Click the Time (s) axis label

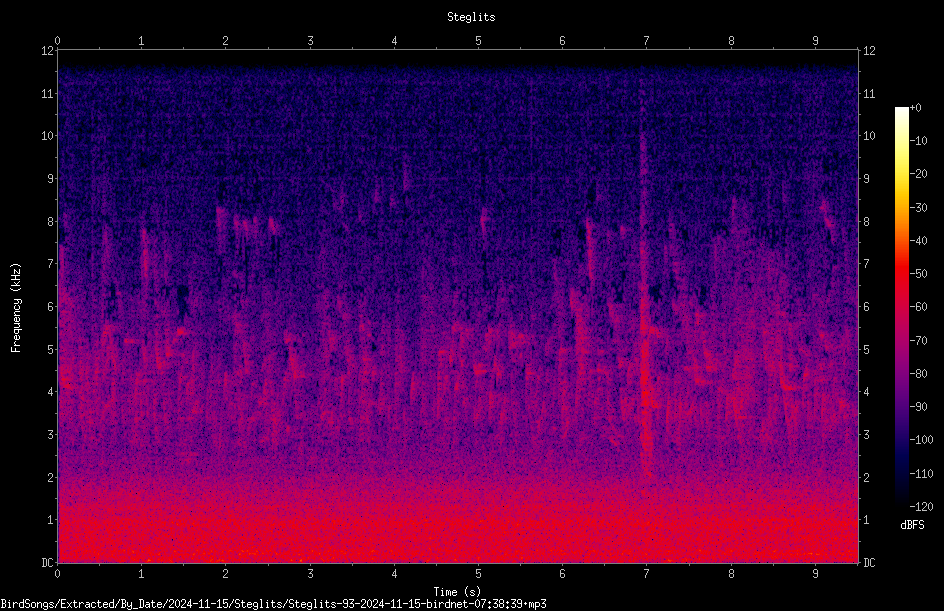pyautogui.click(x=457, y=592)
